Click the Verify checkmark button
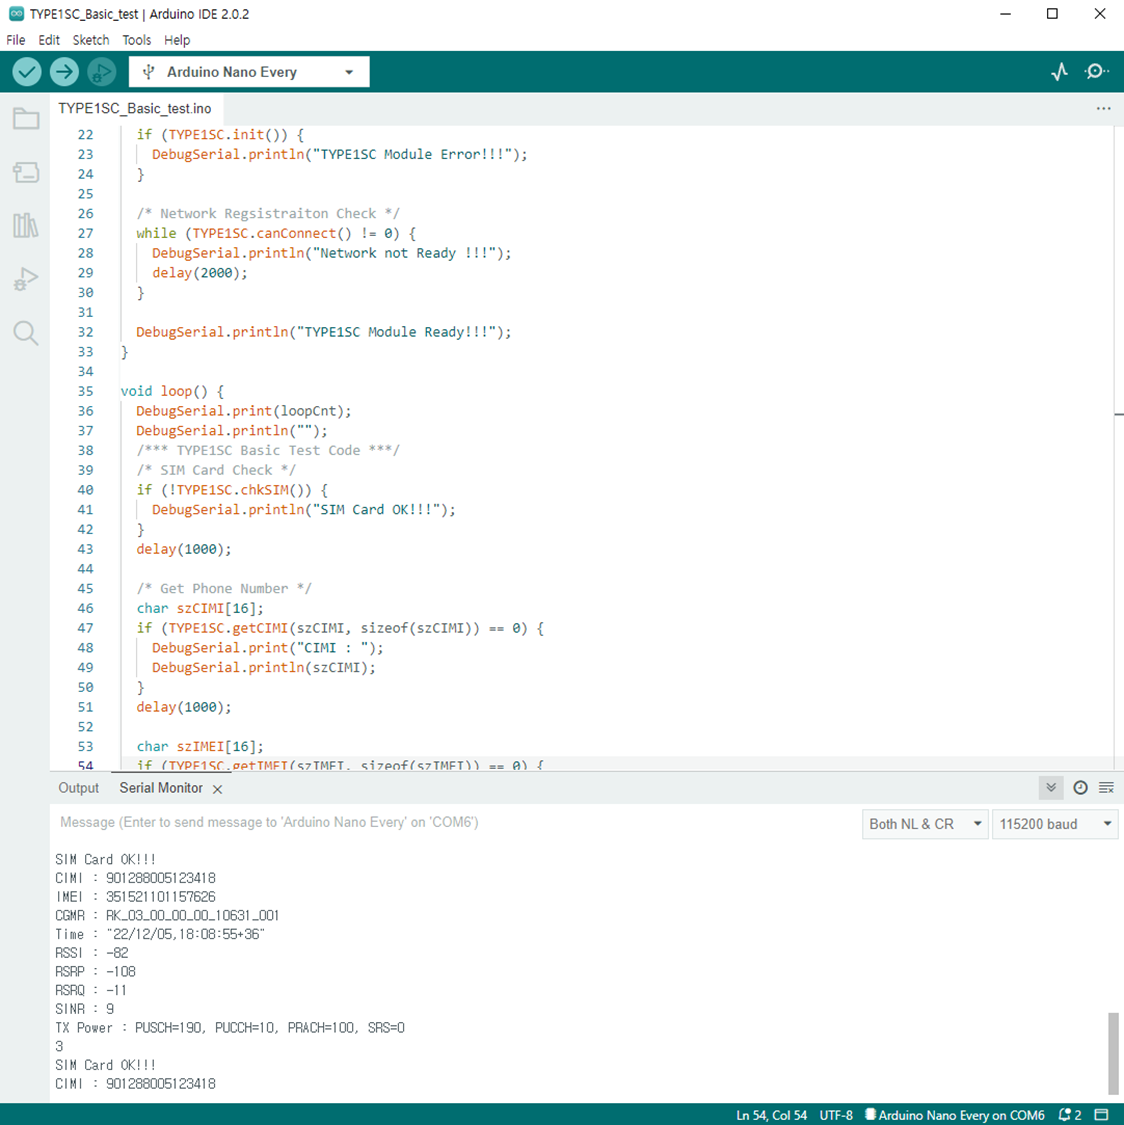The height and width of the screenshot is (1125, 1124). (27, 72)
